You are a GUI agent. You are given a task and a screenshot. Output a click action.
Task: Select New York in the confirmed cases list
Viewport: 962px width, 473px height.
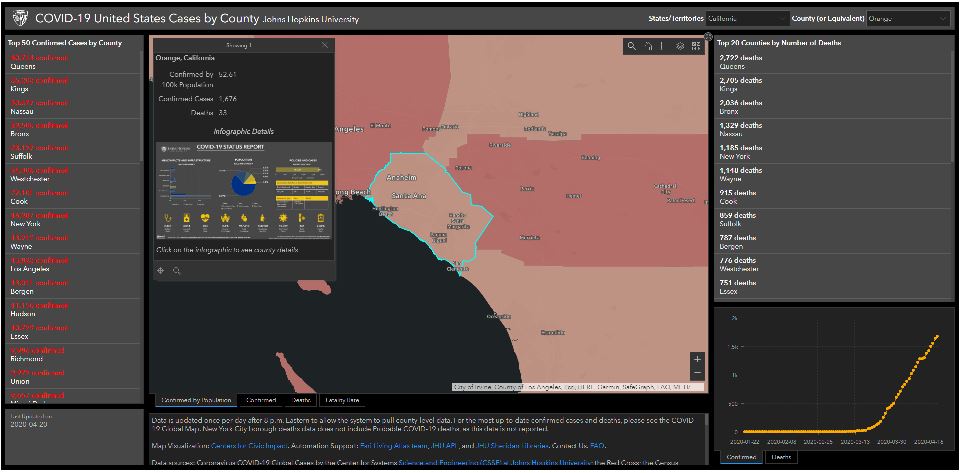tap(72, 220)
